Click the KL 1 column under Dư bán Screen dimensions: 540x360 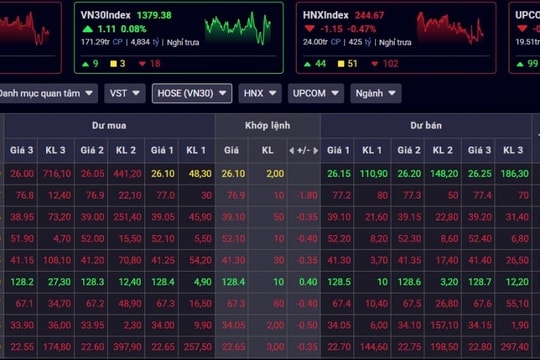click(372, 151)
